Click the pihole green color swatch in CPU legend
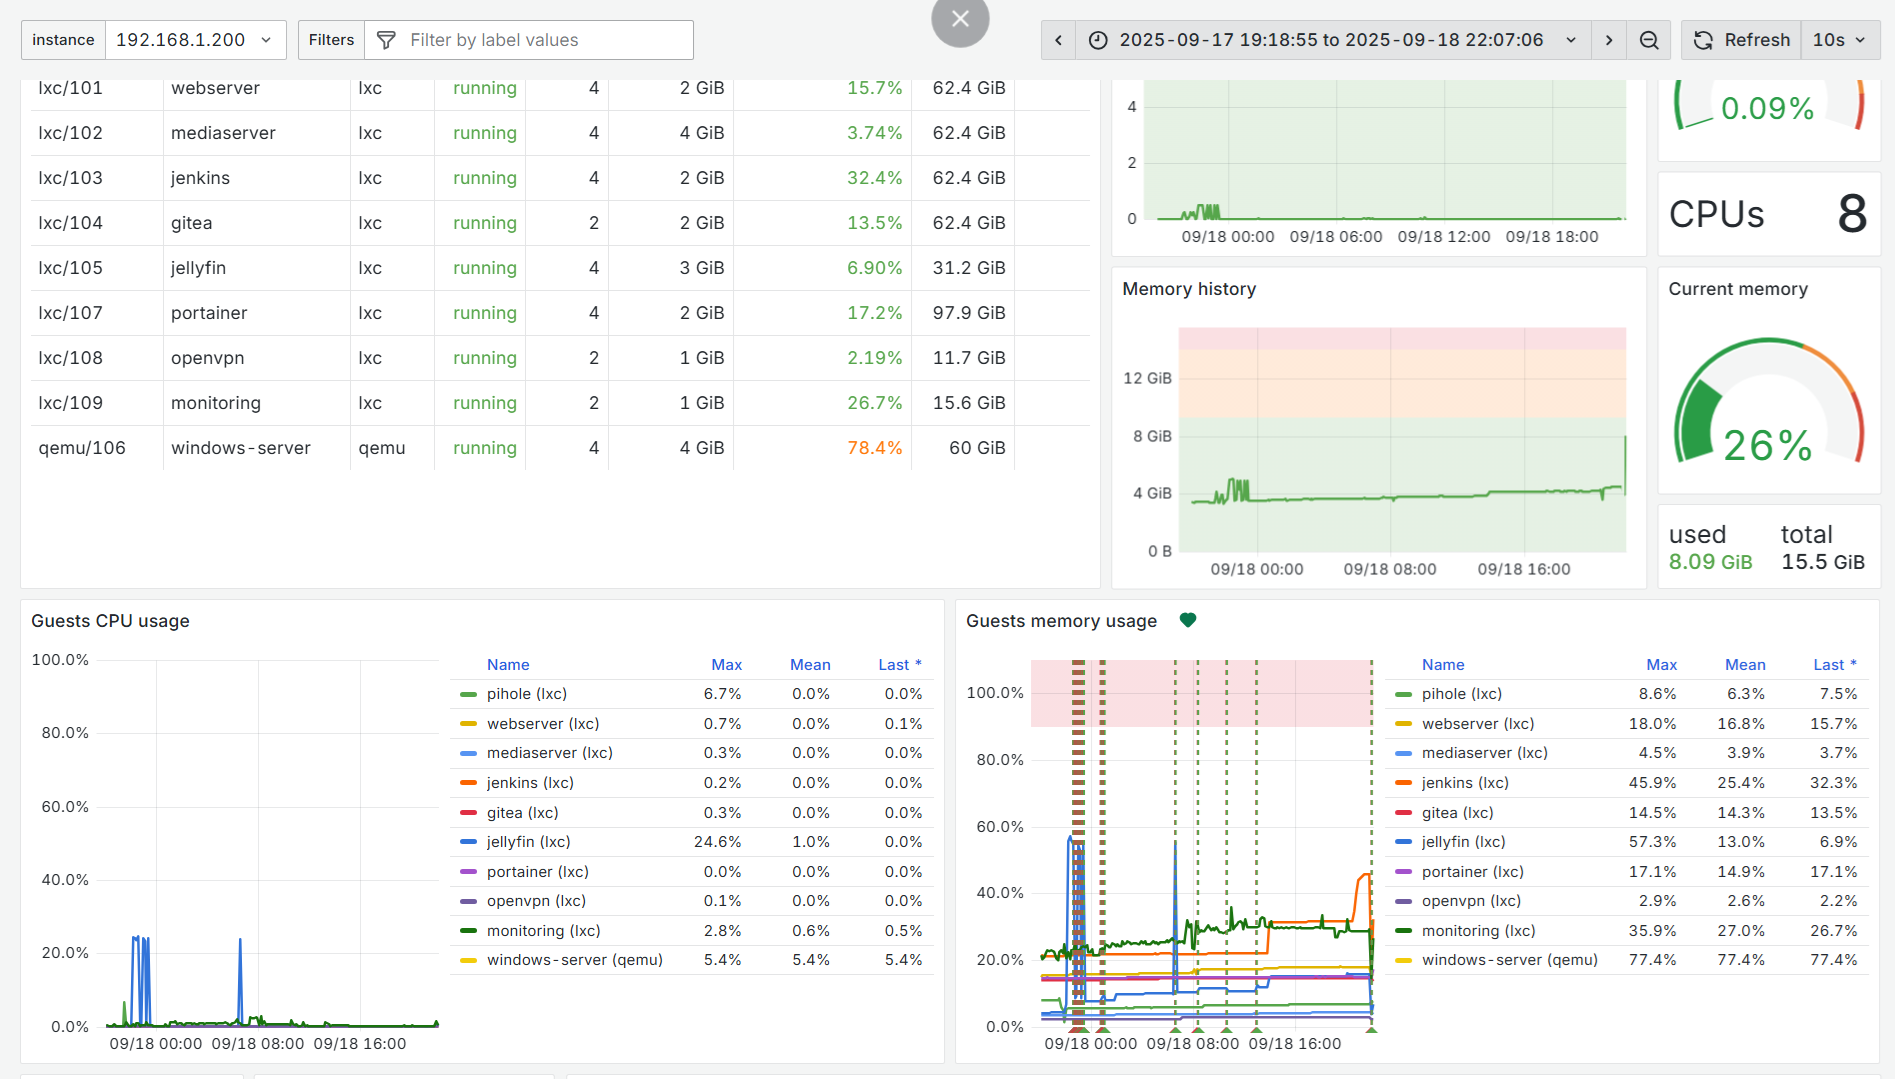The height and width of the screenshot is (1079, 1898). click(468, 694)
